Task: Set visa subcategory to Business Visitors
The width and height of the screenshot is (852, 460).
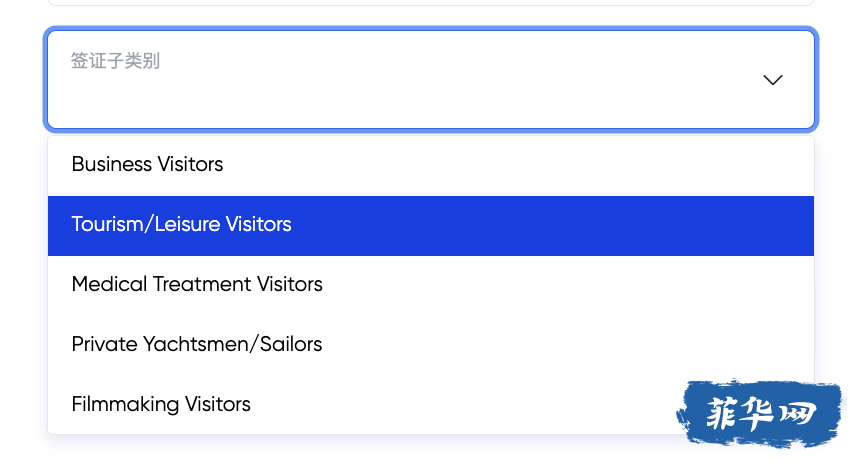Action: [x=431, y=165]
